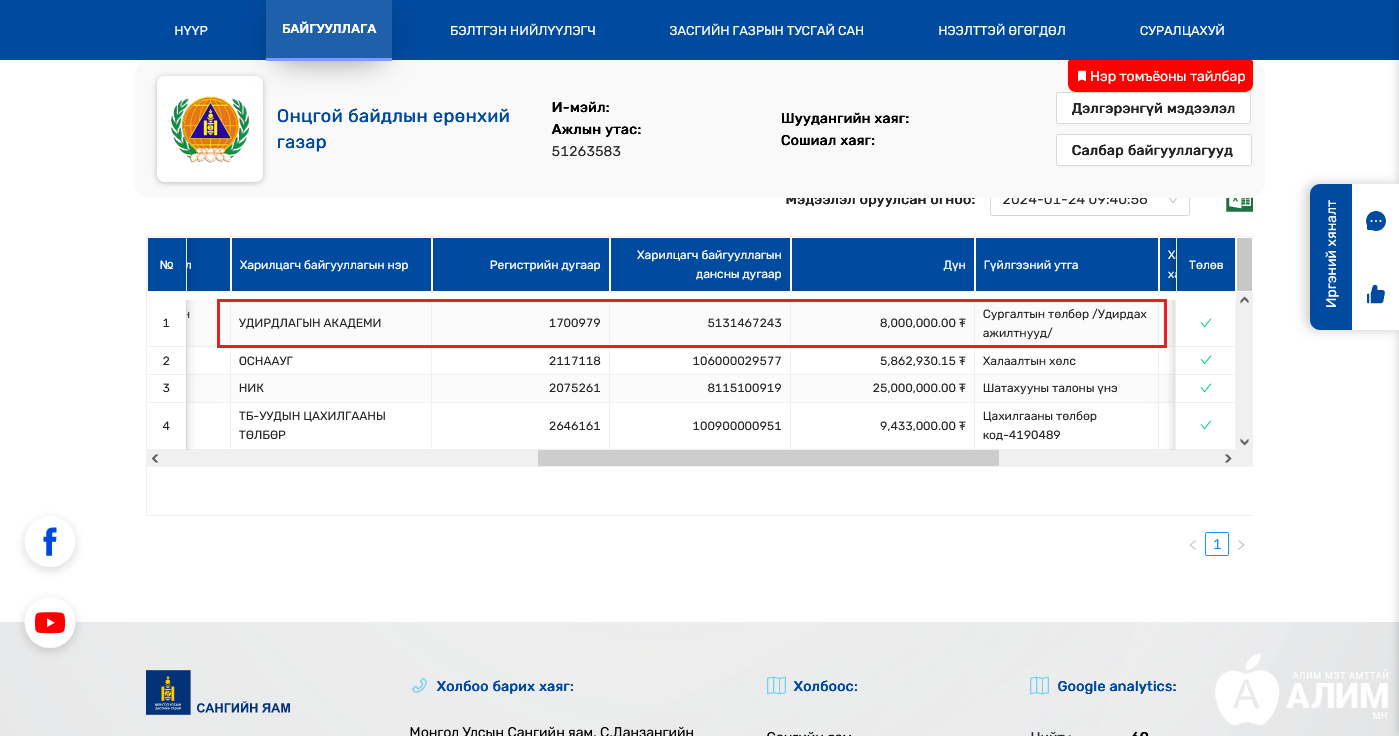
Task: Click the next page arrow
Action: (x=1241, y=545)
